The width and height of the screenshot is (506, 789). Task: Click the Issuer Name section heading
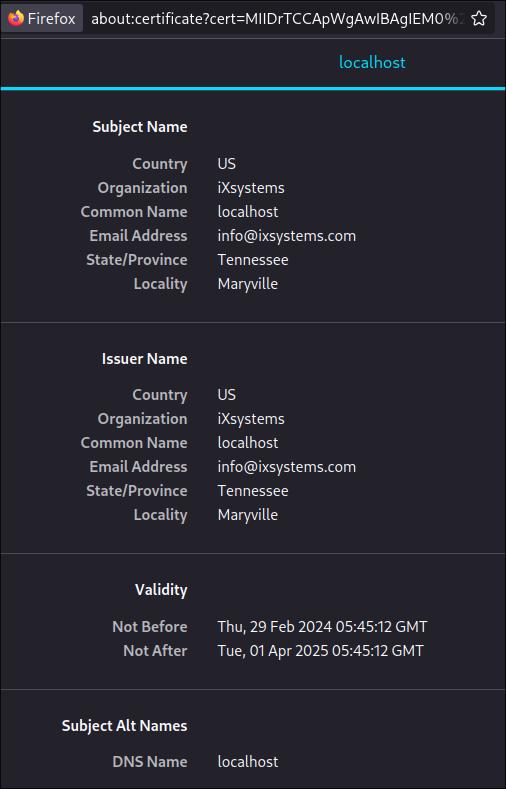point(144,359)
